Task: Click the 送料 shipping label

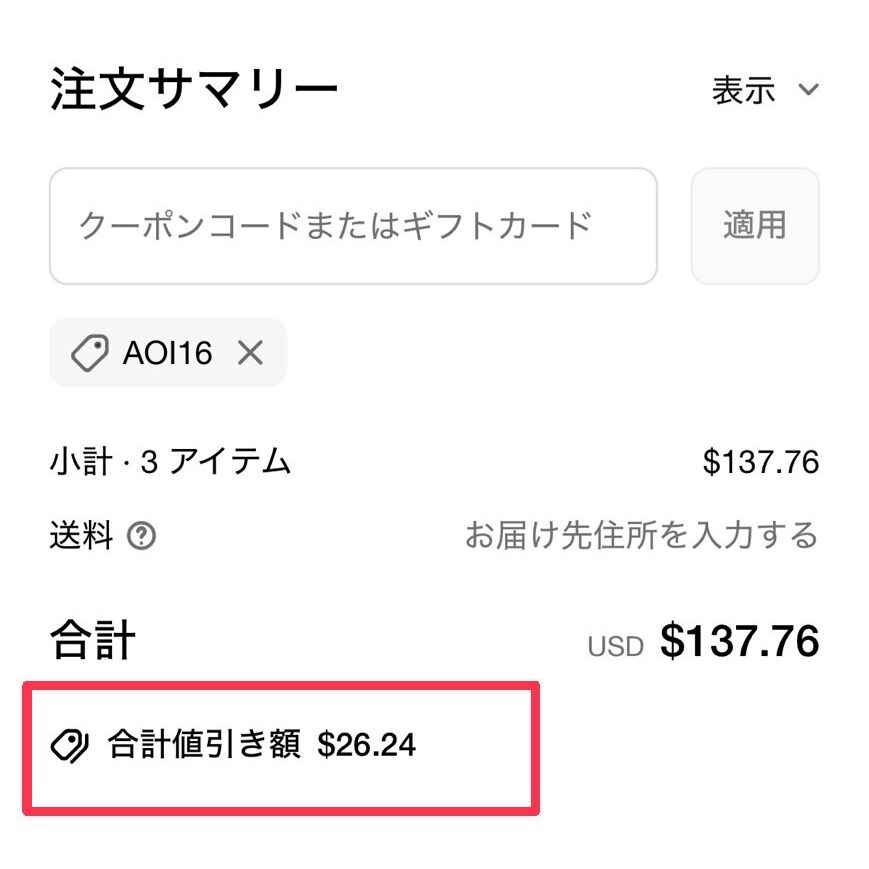Action: coord(81,535)
